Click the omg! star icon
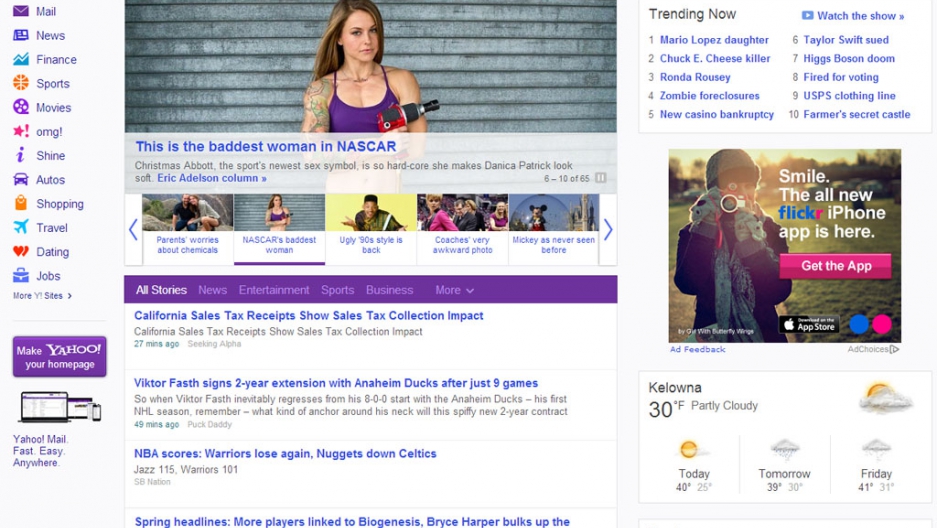The height and width of the screenshot is (528, 937). (20, 131)
